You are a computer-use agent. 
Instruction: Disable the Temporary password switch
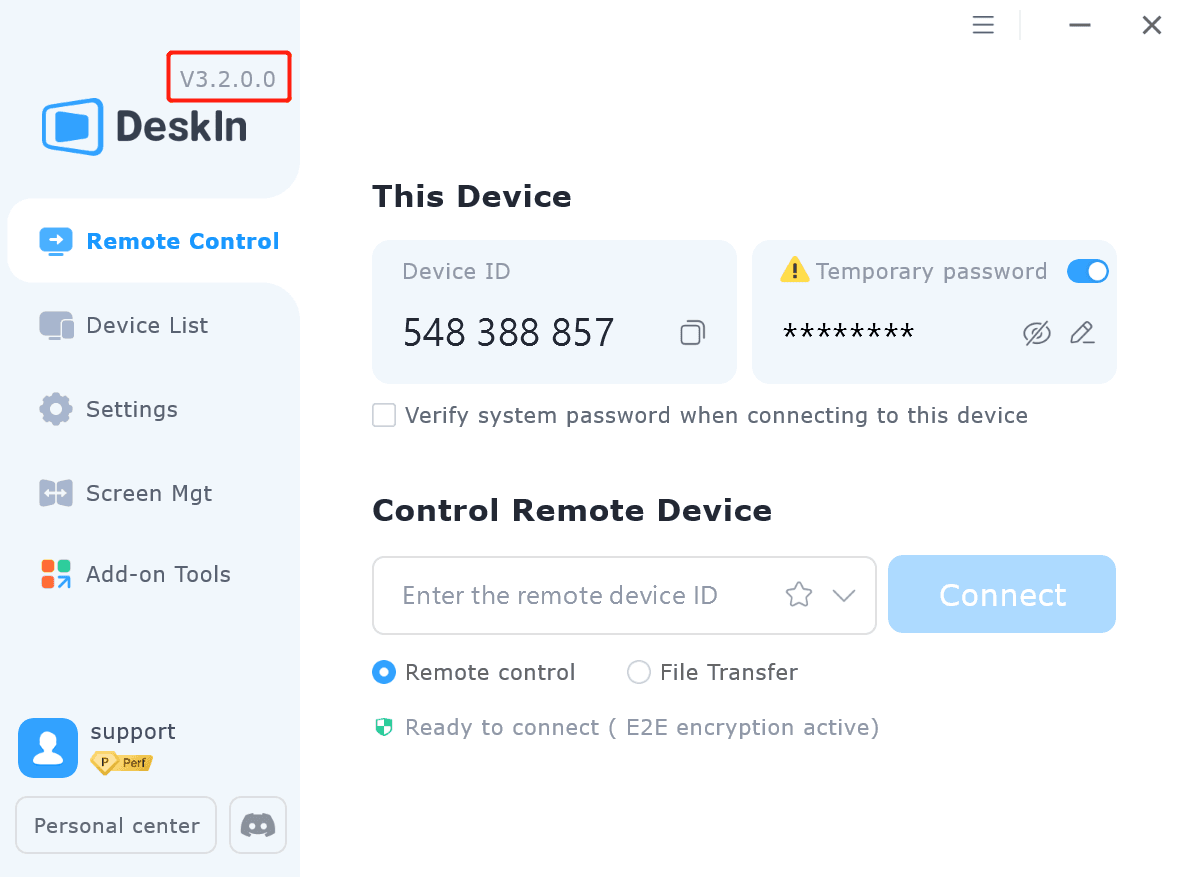point(1087,271)
